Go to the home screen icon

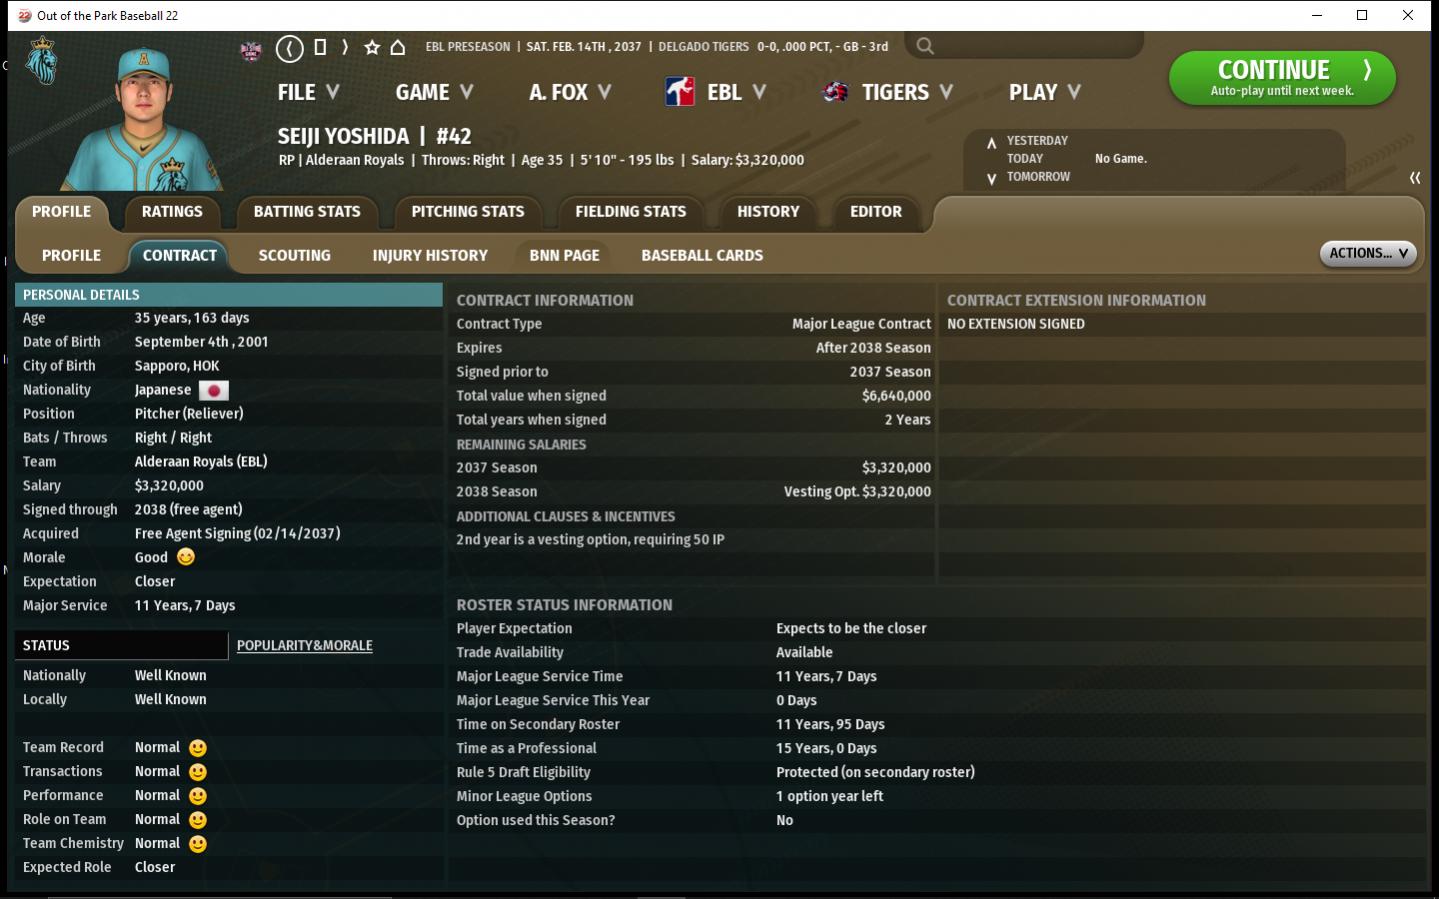pyautogui.click(x=398, y=47)
